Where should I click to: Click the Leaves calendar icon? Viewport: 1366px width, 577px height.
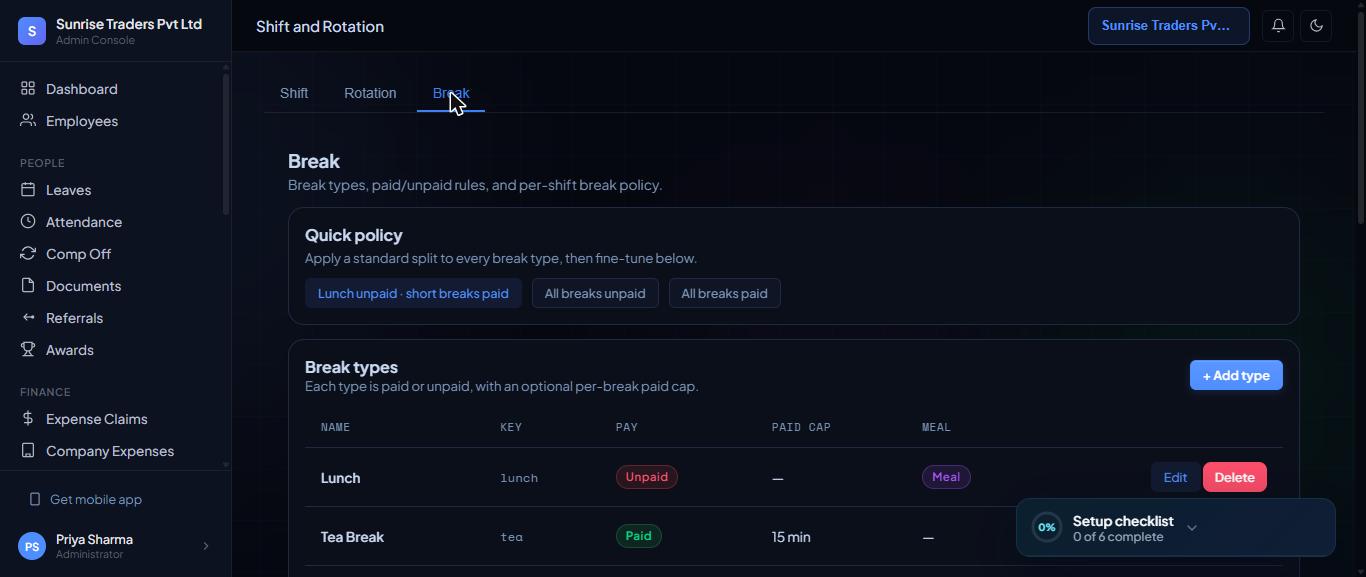pyautogui.click(x=28, y=190)
